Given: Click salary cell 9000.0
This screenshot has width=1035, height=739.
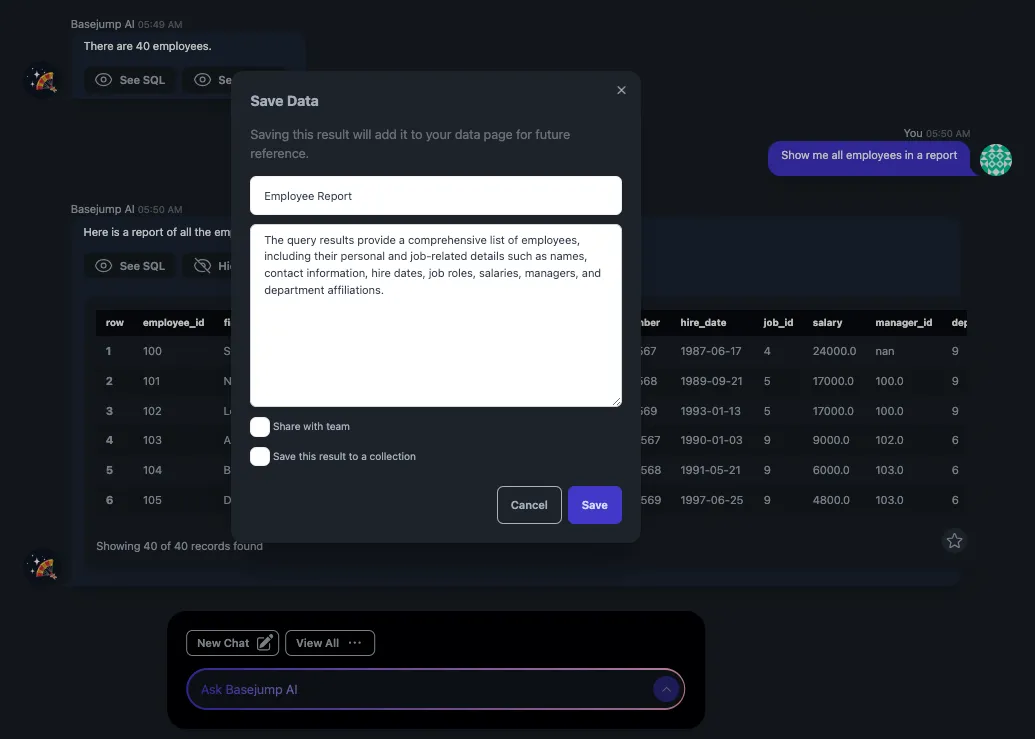Looking at the screenshot, I should click(831, 440).
